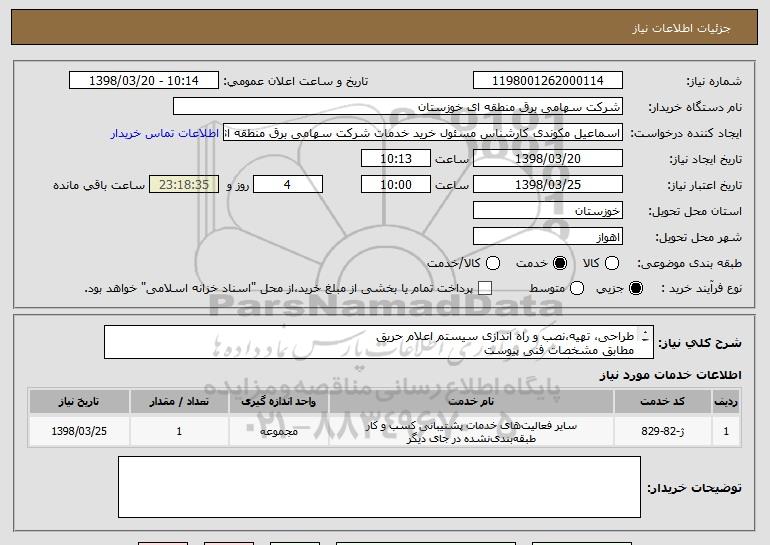Viewport: 770px width, 545px height.
Task: Click the remaining days field showing 4
Action: 287,185
